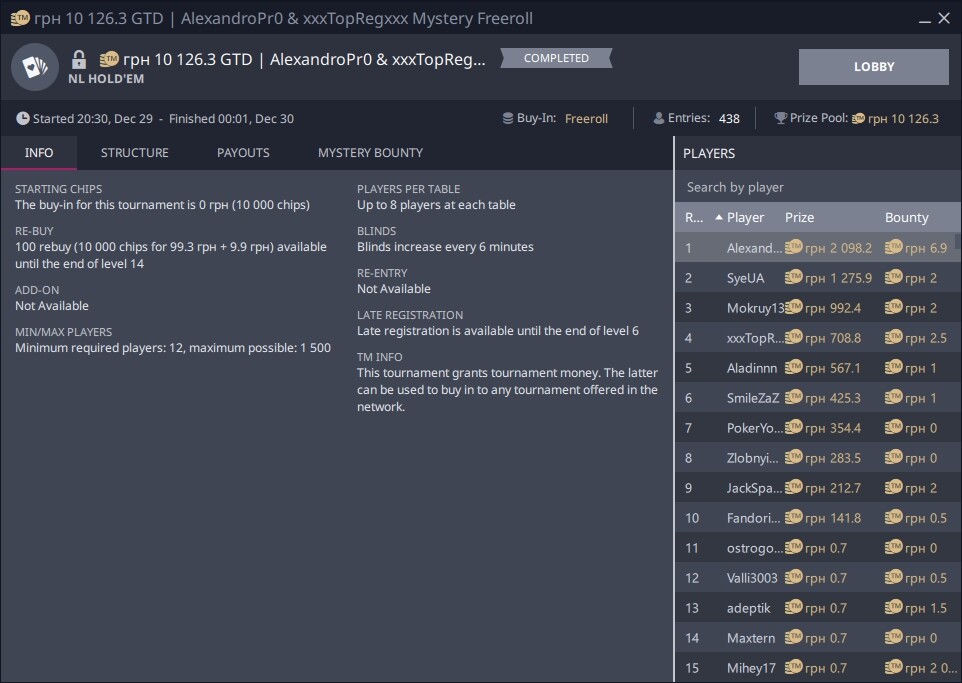Click the TM coin in SyeUA's prize cell
Image resolution: width=962 pixels, height=683 pixels.
click(794, 278)
